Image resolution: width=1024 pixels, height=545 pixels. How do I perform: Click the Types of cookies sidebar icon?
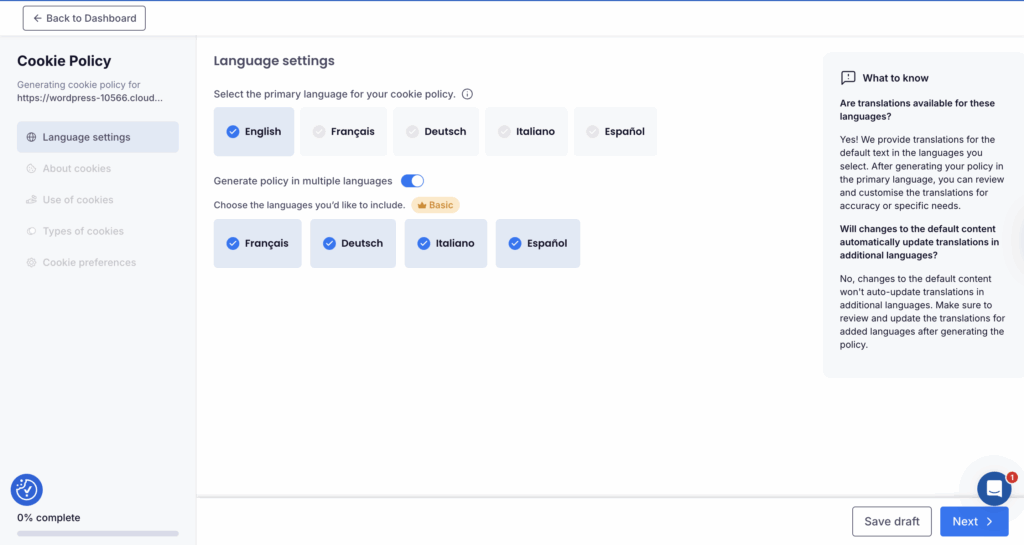pos(31,231)
